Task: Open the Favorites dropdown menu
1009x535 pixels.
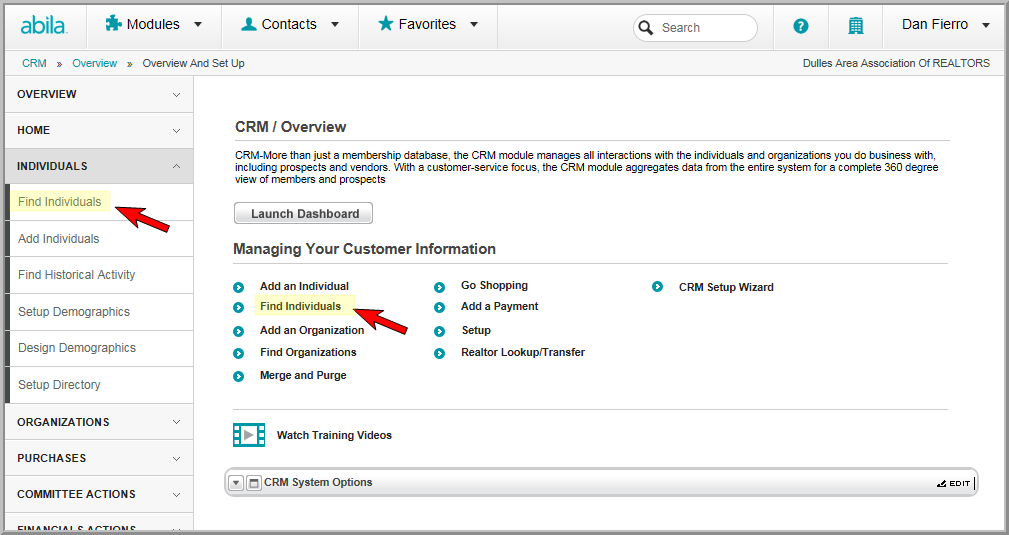Action: click(x=428, y=24)
